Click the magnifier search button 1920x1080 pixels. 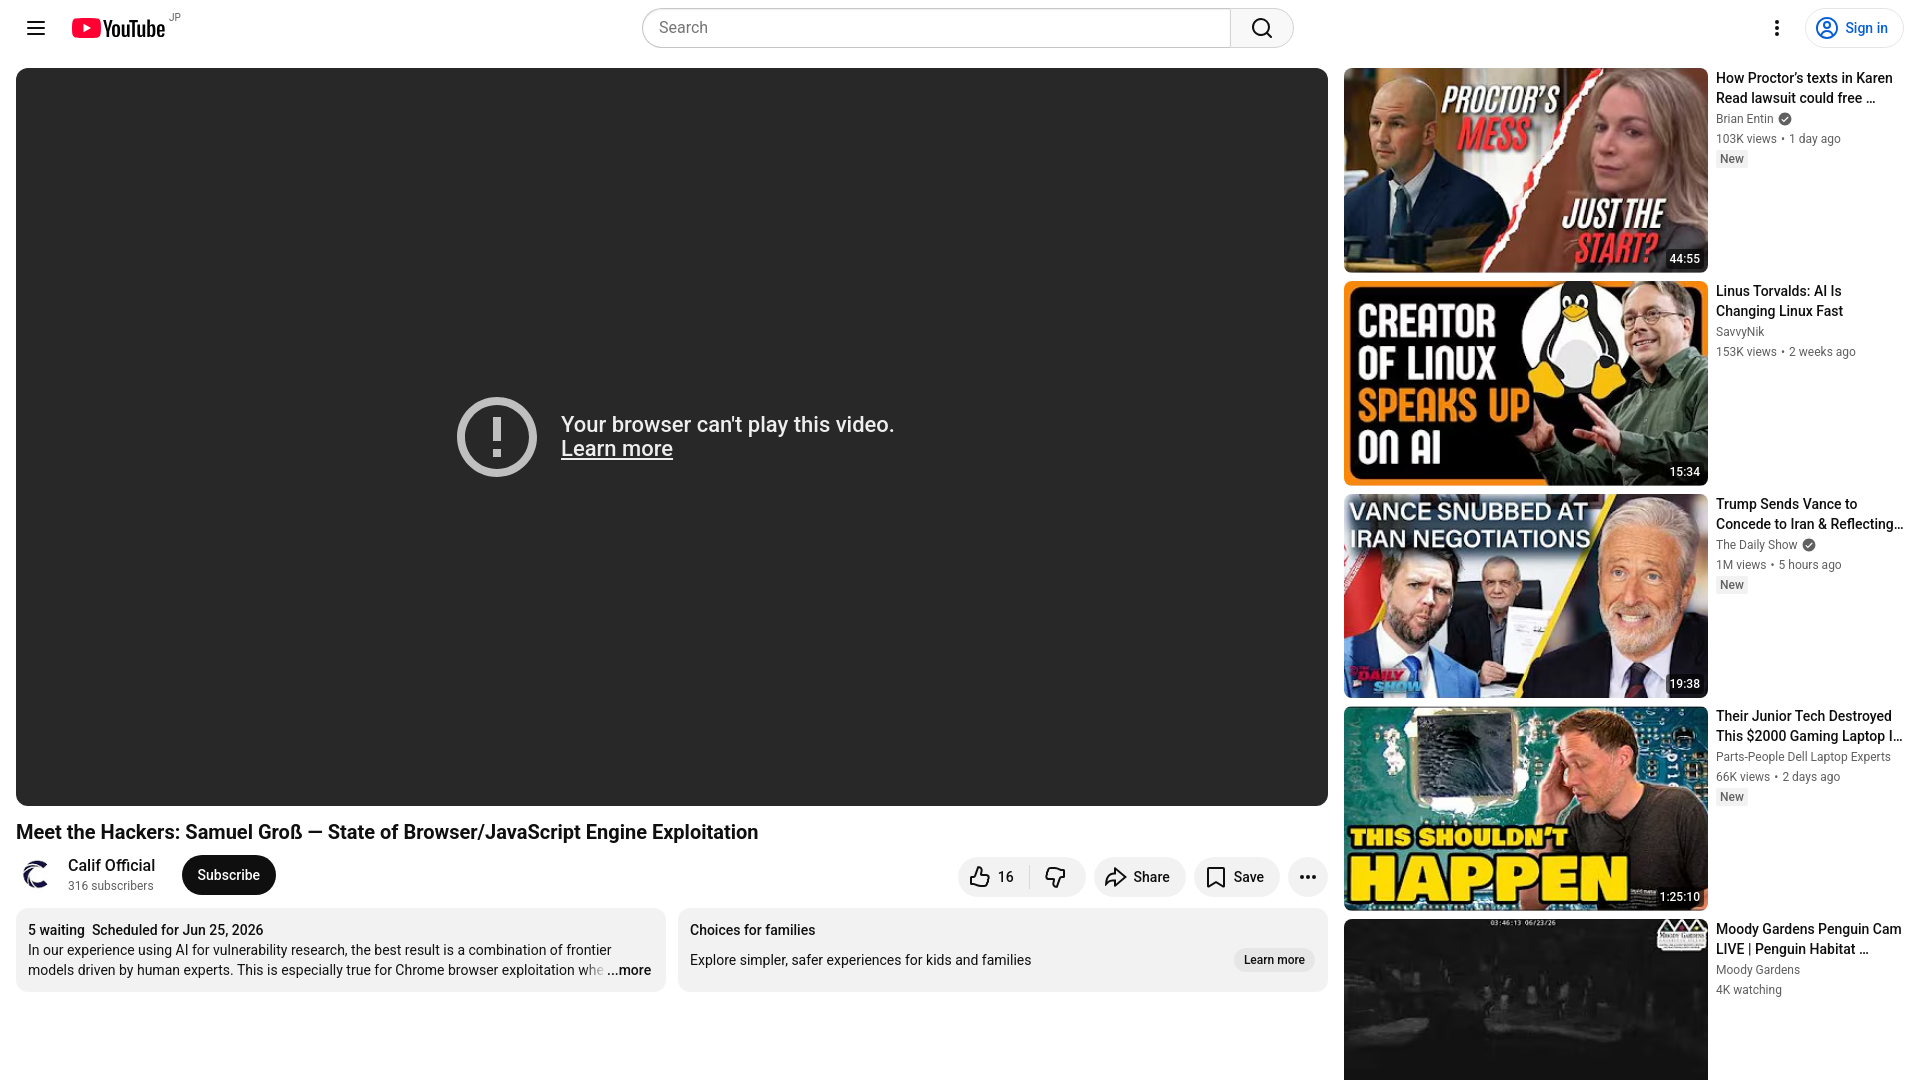[x=1262, y=28]
